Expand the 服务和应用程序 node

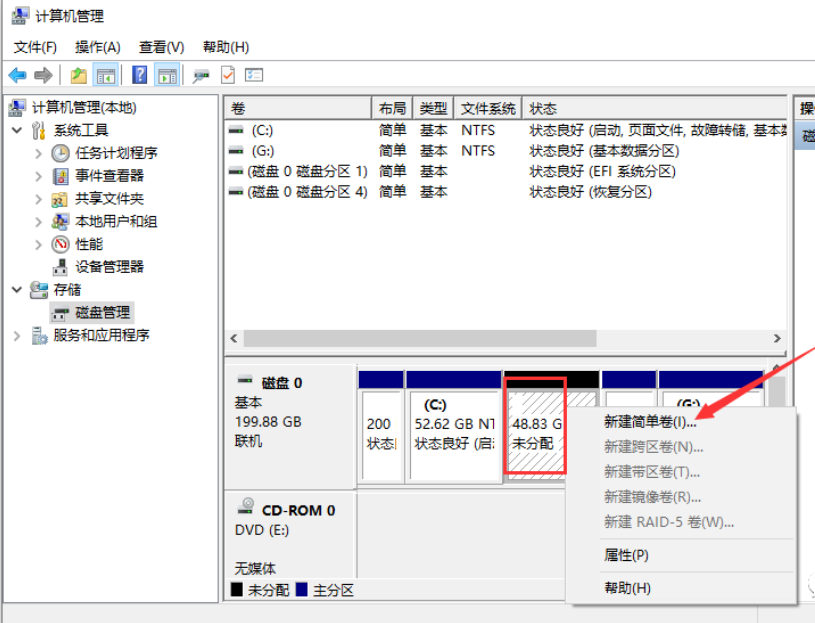[x=17, y=336]
